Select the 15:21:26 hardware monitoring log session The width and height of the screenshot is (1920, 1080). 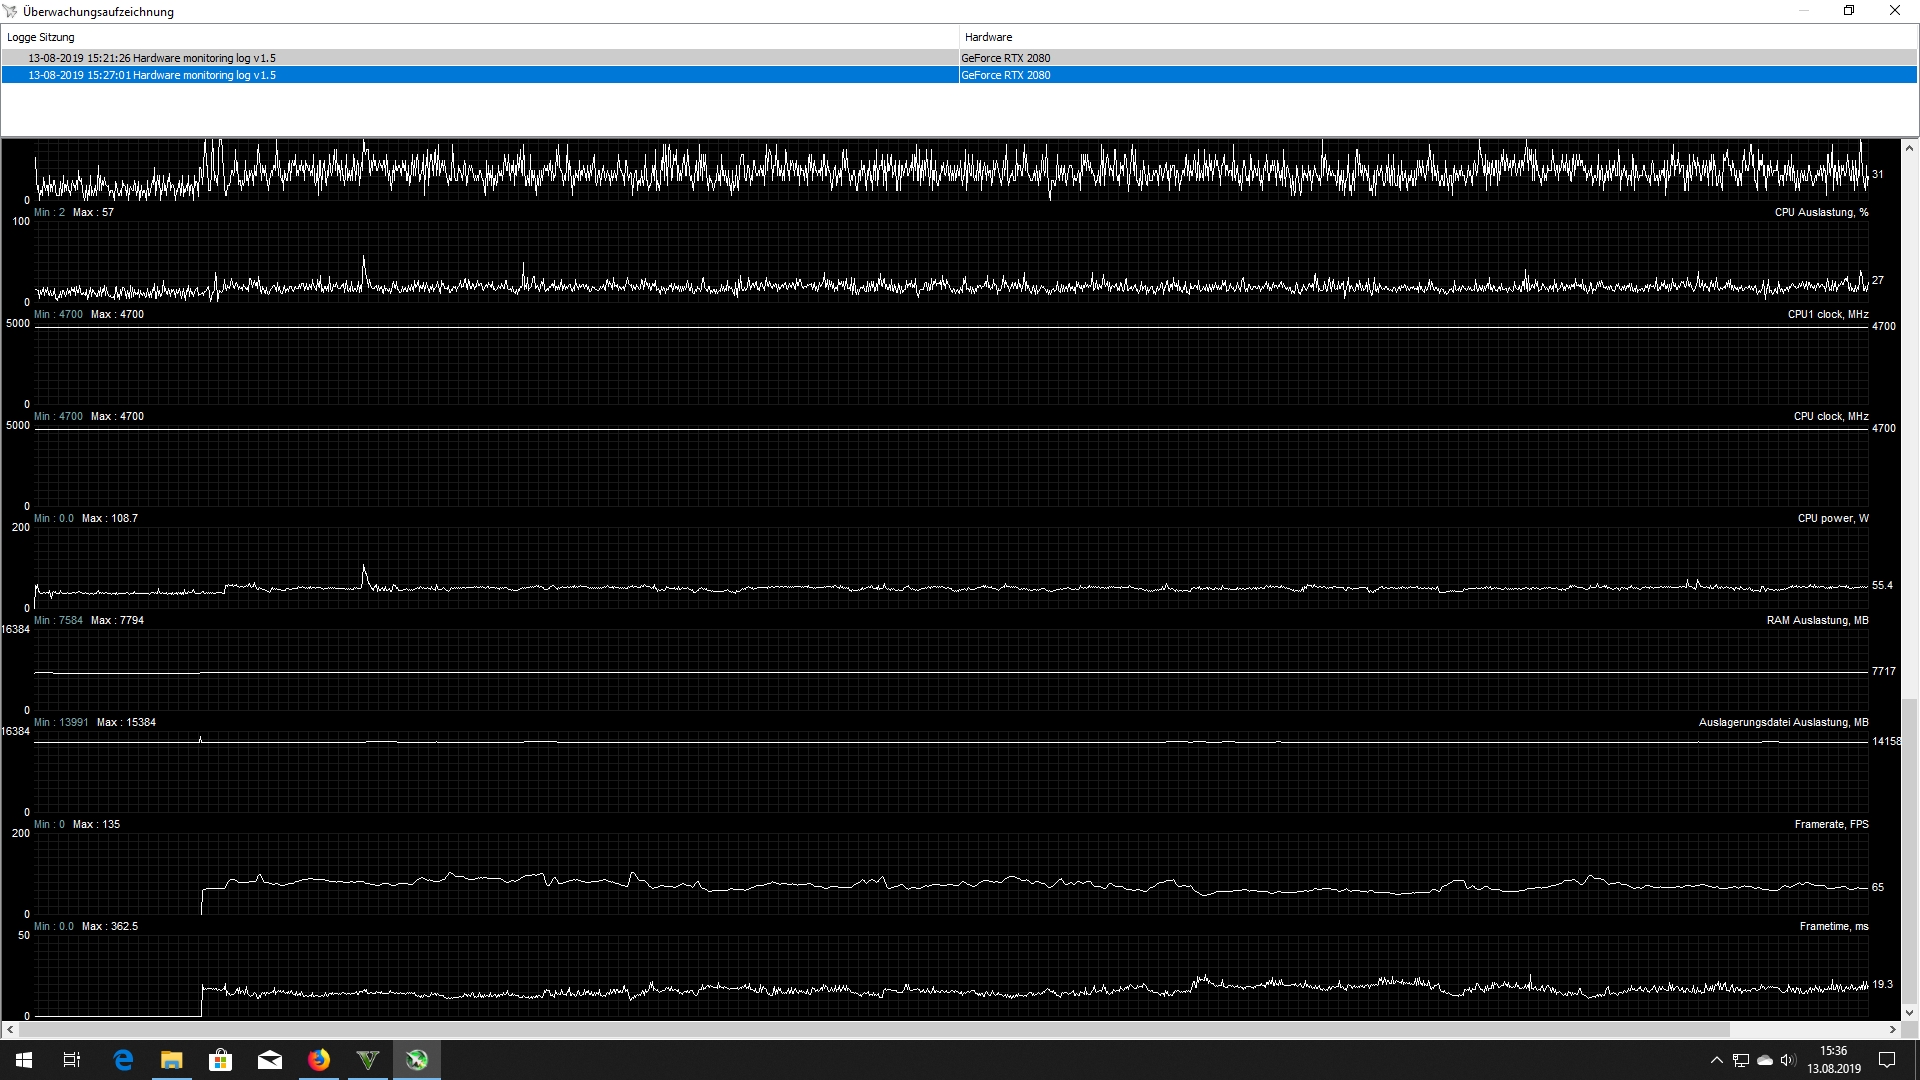152,58
